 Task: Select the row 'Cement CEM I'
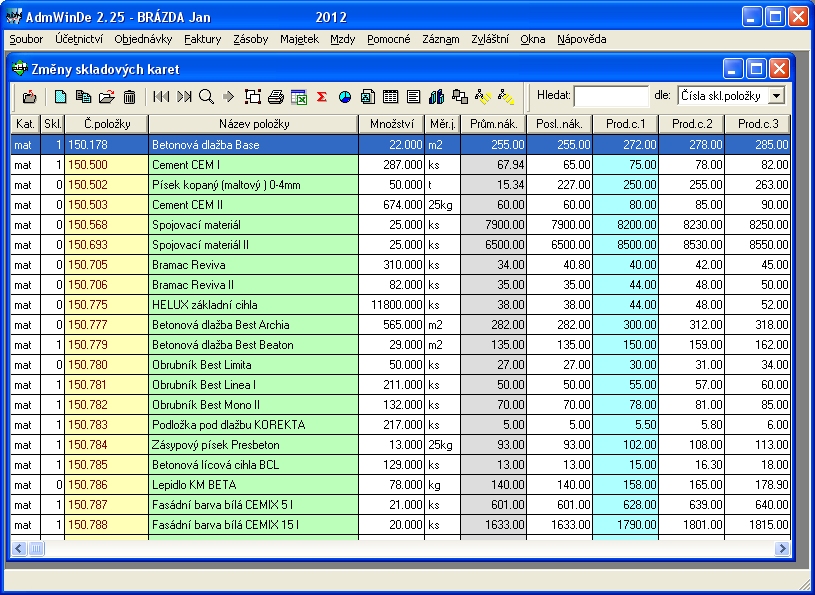(x=400, y=165)
